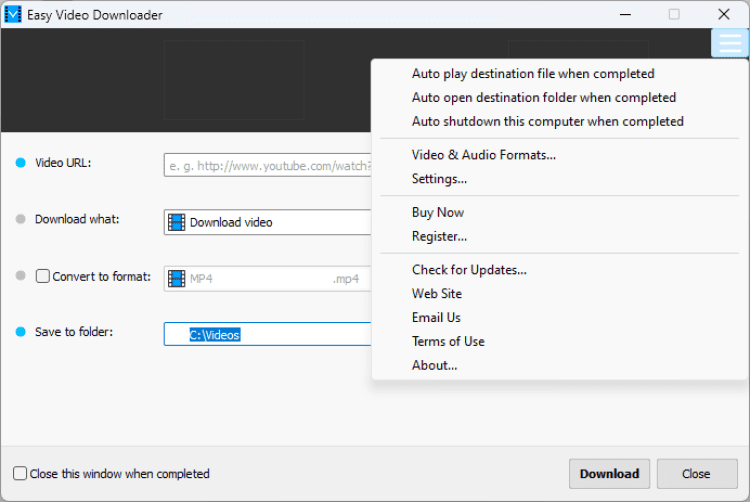Toggle Auto open destination folder when completed
Screen dimensions: 750x502
[559, 98]
